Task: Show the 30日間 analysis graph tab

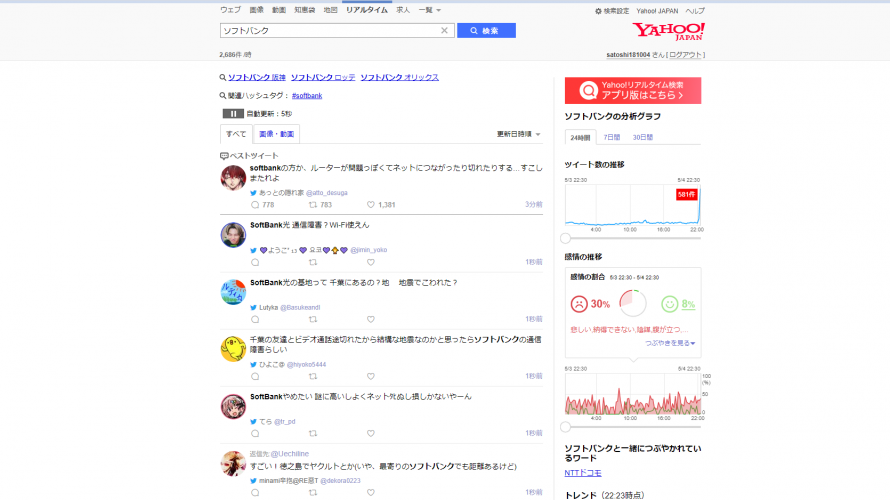Action: coord(643,137)
